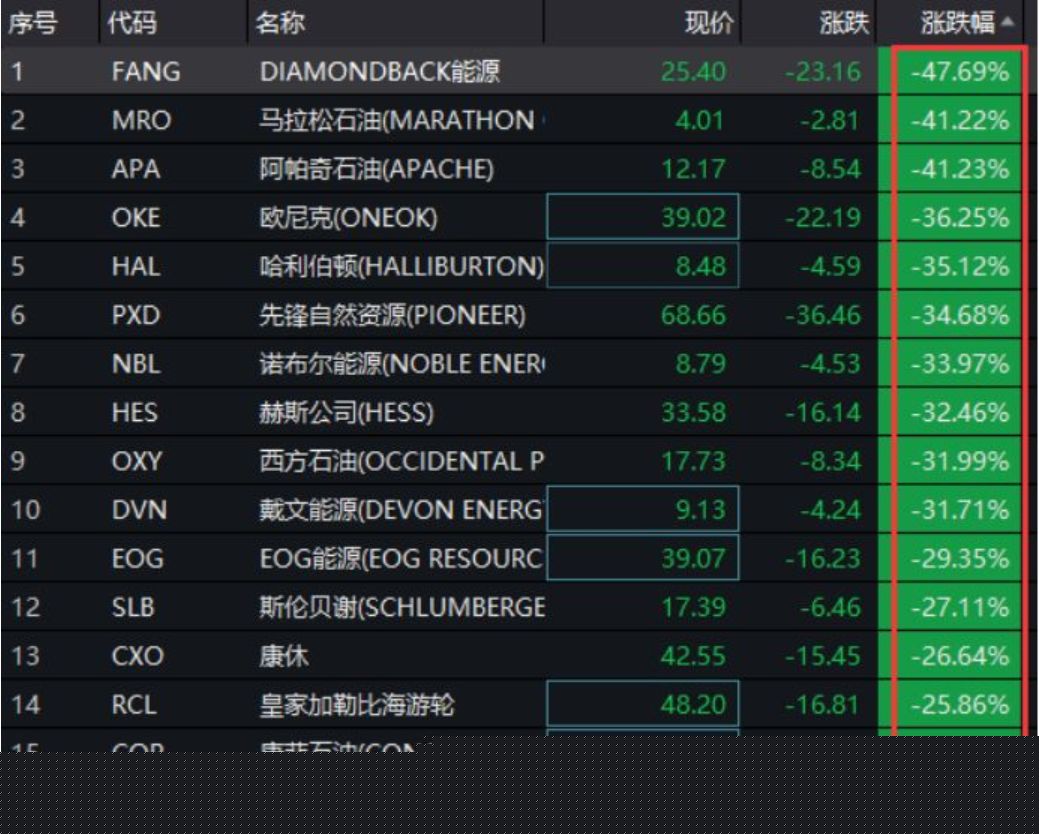1039x834 pixels.
Task: Click EOG current price 39.07
Action: [x=693, y=558]
